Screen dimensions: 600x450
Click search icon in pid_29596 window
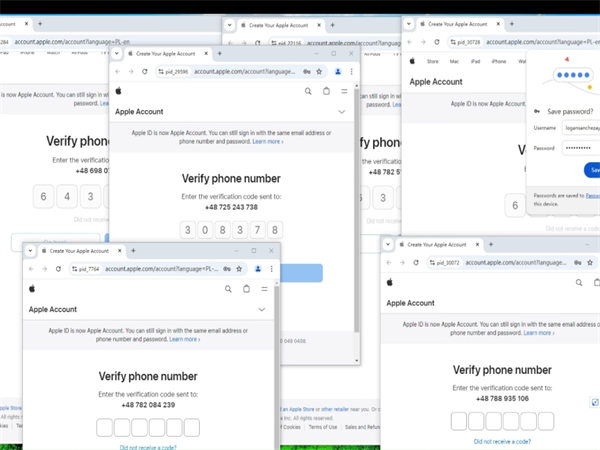tap(308, 91)
